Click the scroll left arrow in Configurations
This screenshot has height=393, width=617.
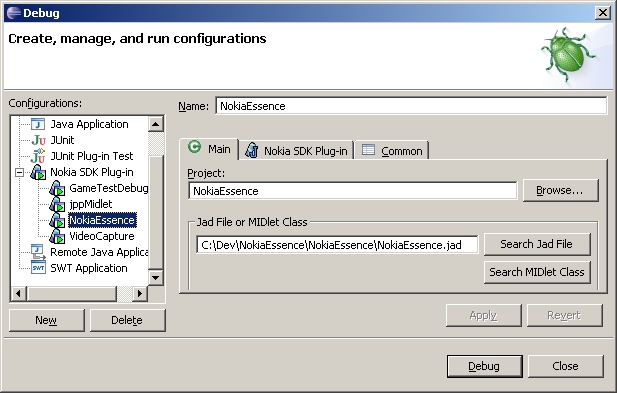[x=18, y=293]
